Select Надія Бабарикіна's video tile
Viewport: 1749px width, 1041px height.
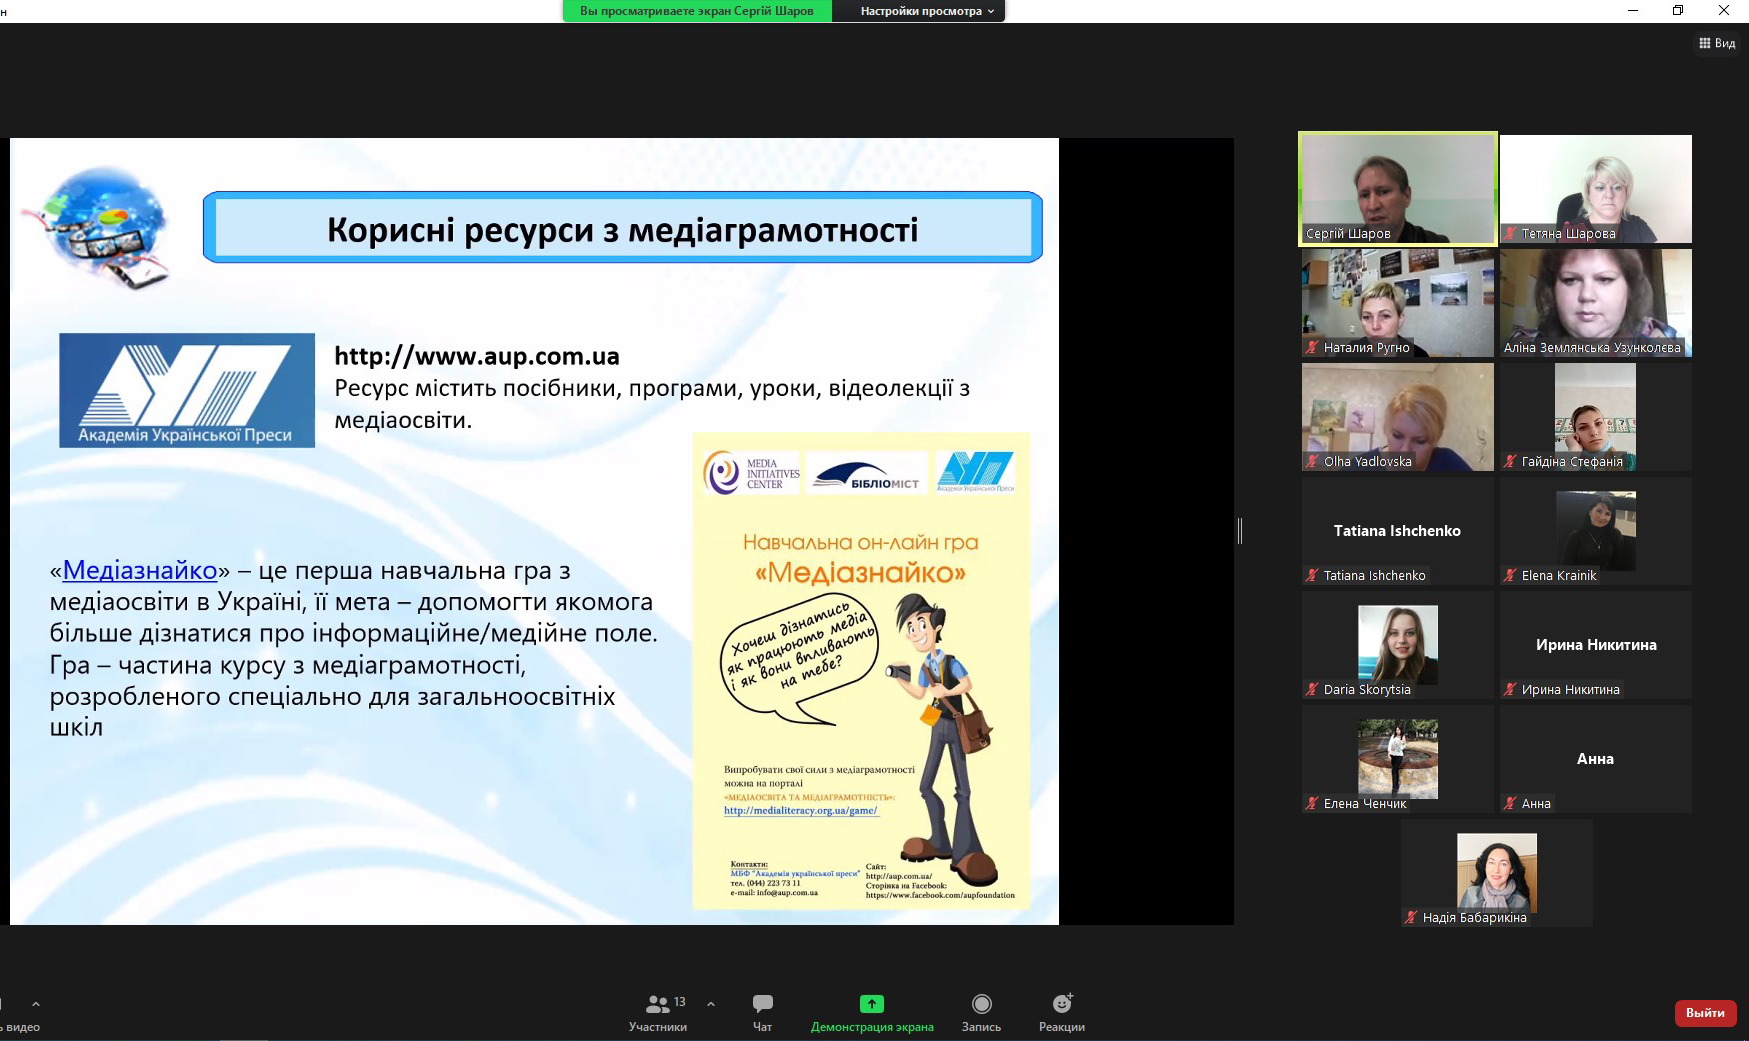pos(1496,873)
